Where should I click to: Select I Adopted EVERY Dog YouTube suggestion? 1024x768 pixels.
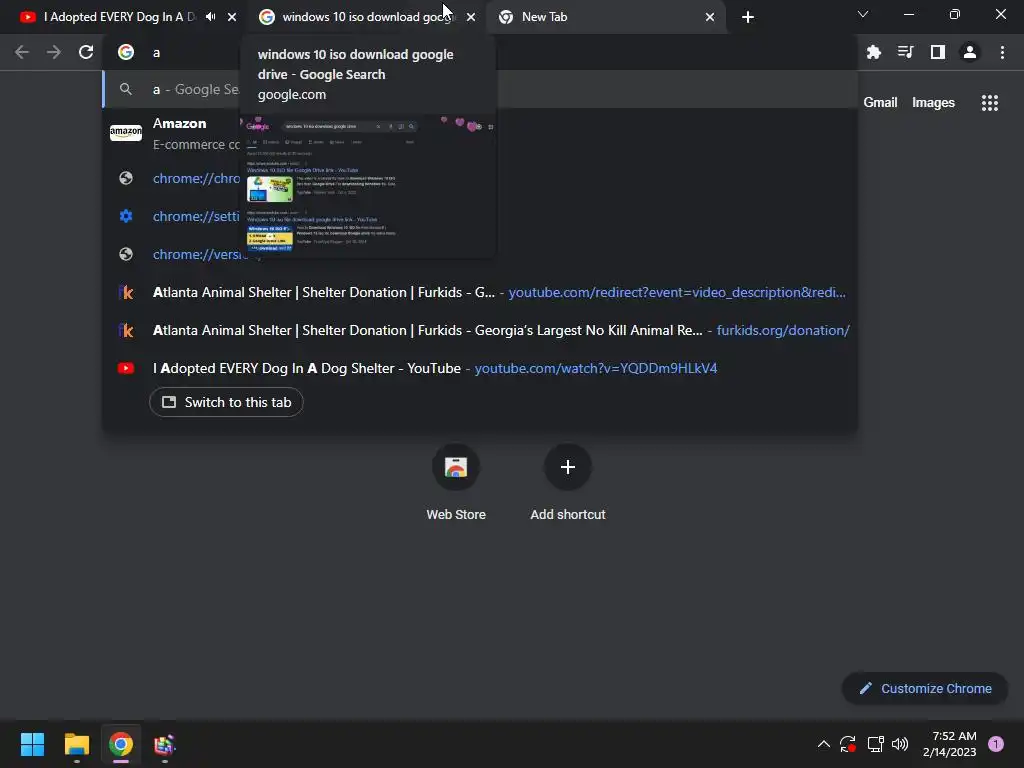pyautogui.click(x=480, y=368)
